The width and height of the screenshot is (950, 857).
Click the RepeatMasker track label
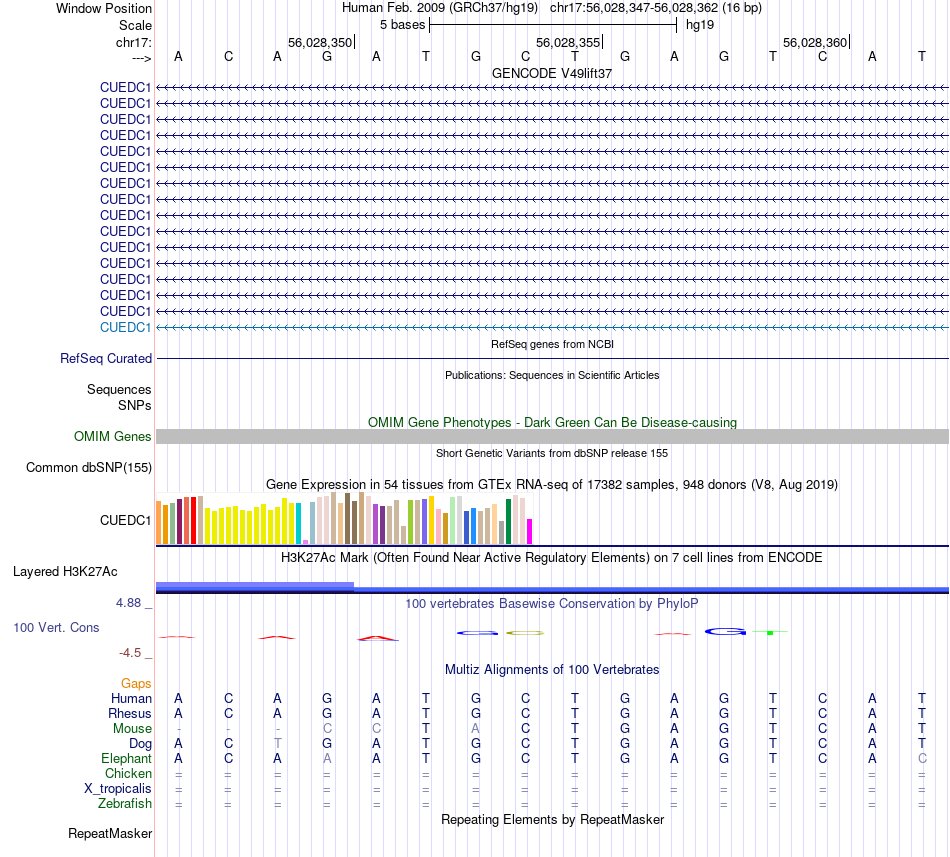(110, 833)
